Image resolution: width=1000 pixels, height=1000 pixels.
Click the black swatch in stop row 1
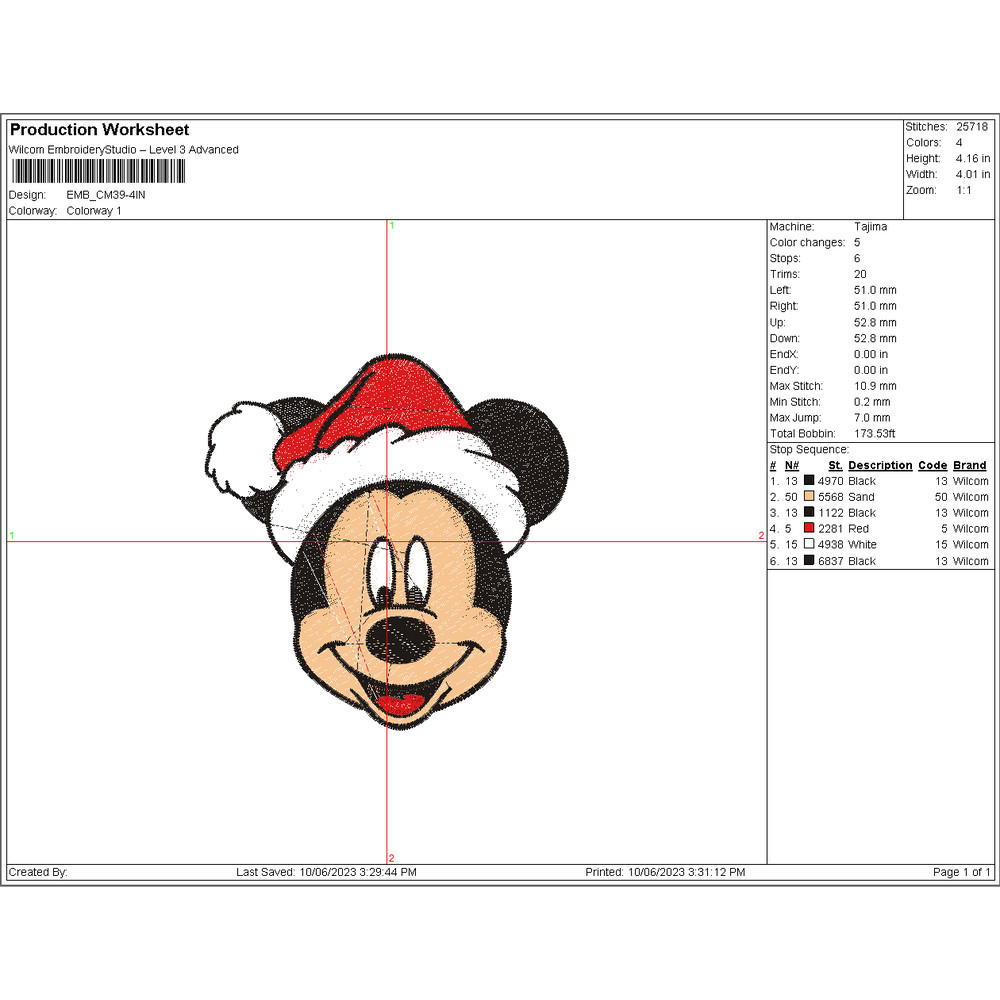coord(809,481)
